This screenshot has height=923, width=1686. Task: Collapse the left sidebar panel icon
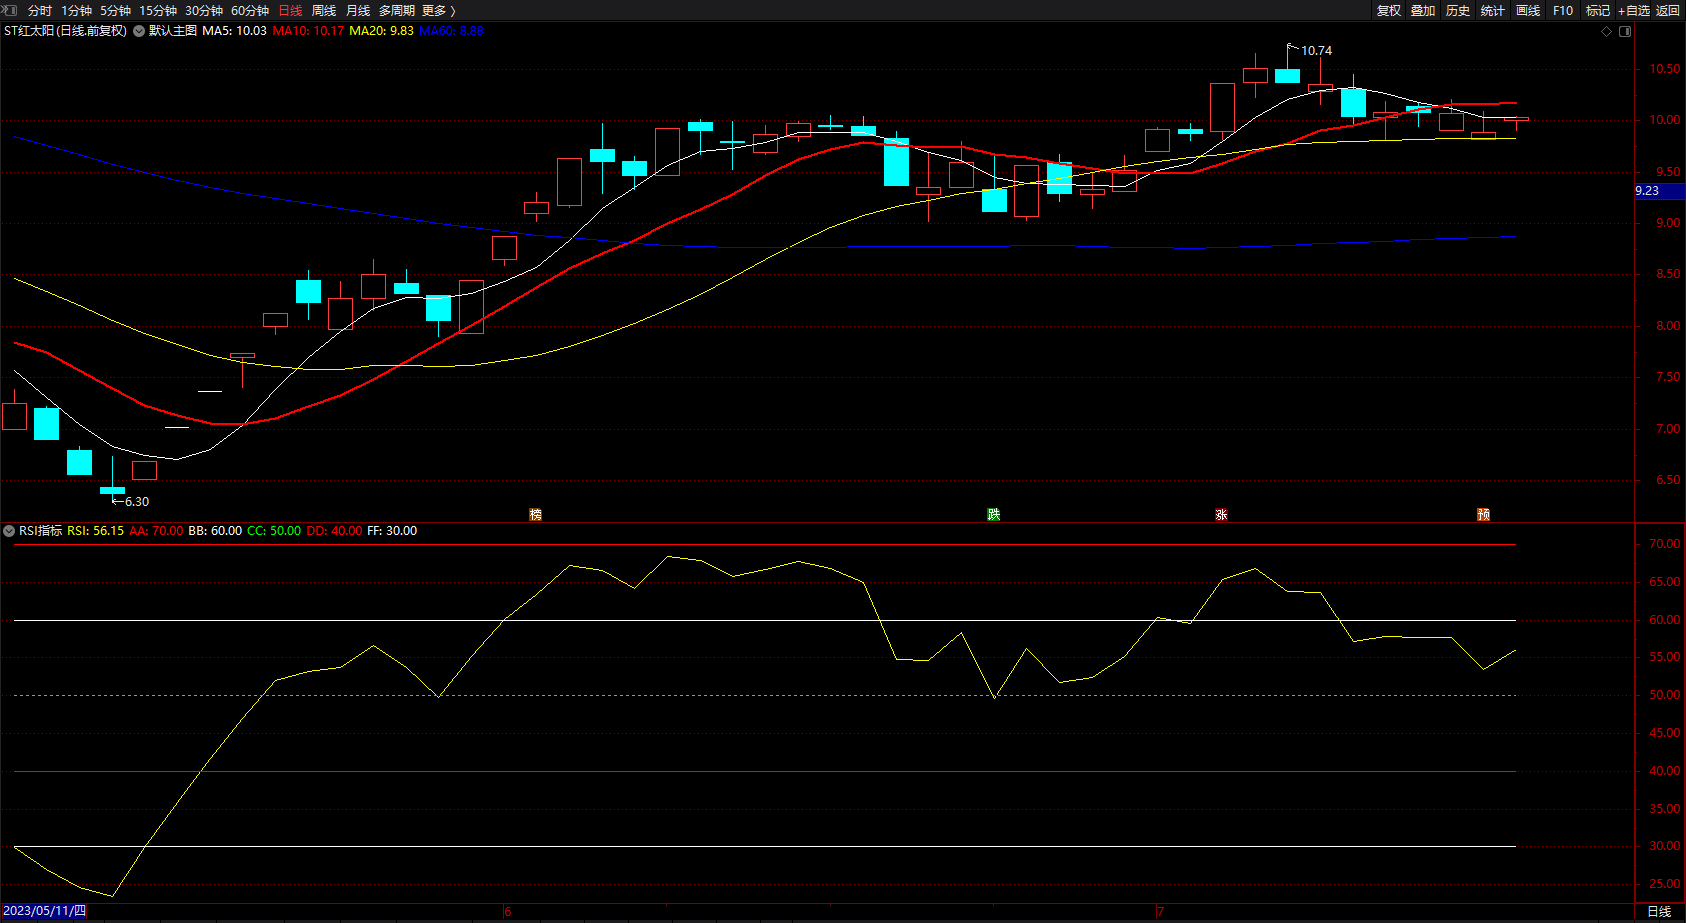click(x=11, y=10)
